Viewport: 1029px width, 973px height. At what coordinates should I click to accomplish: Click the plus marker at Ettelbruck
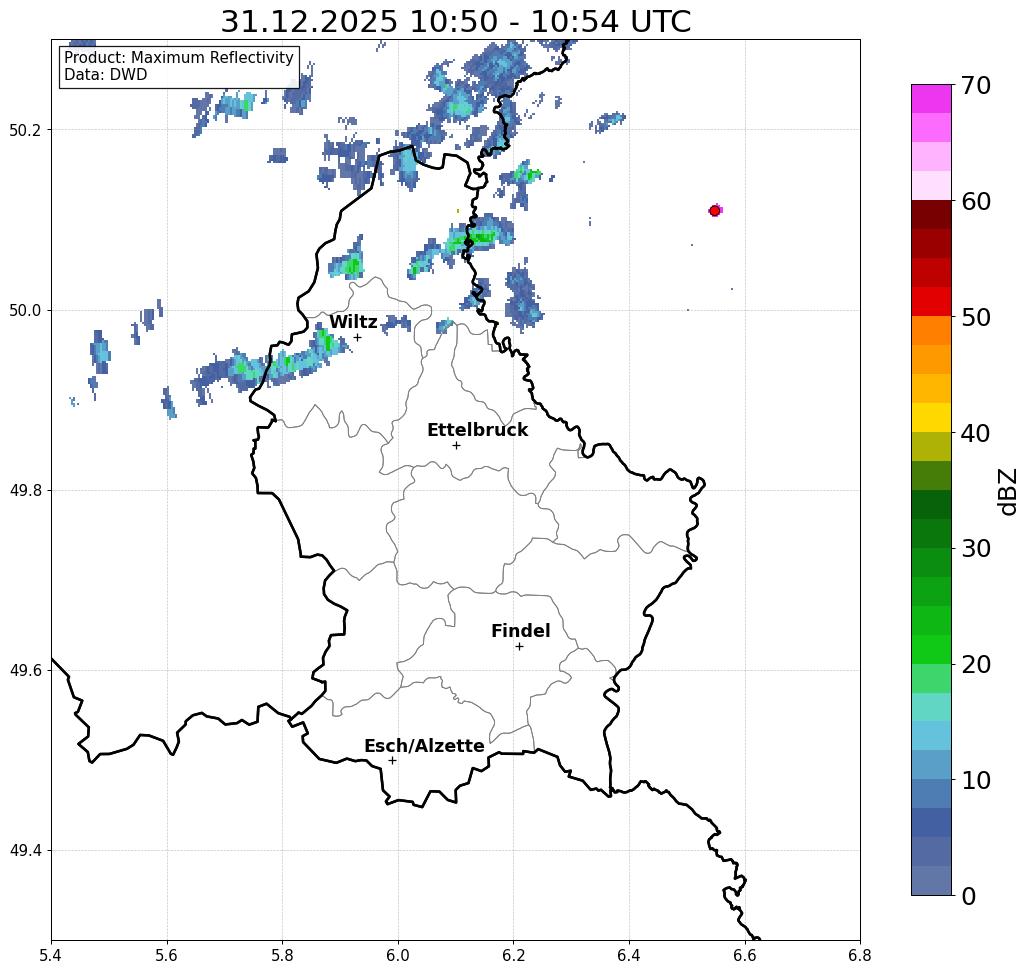pyautogui.click(x=457, y=445)
